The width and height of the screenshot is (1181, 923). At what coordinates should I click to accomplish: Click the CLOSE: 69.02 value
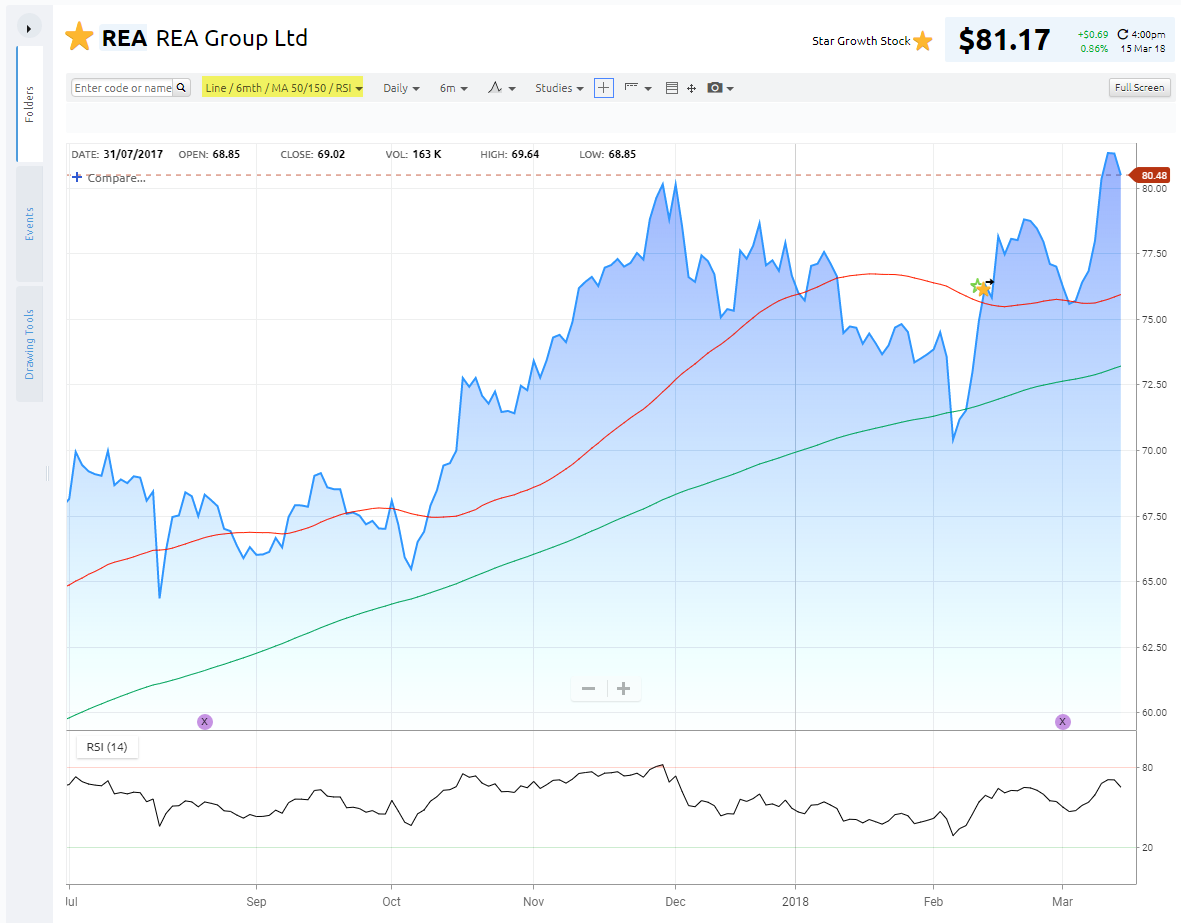click(x=313, y=154)
